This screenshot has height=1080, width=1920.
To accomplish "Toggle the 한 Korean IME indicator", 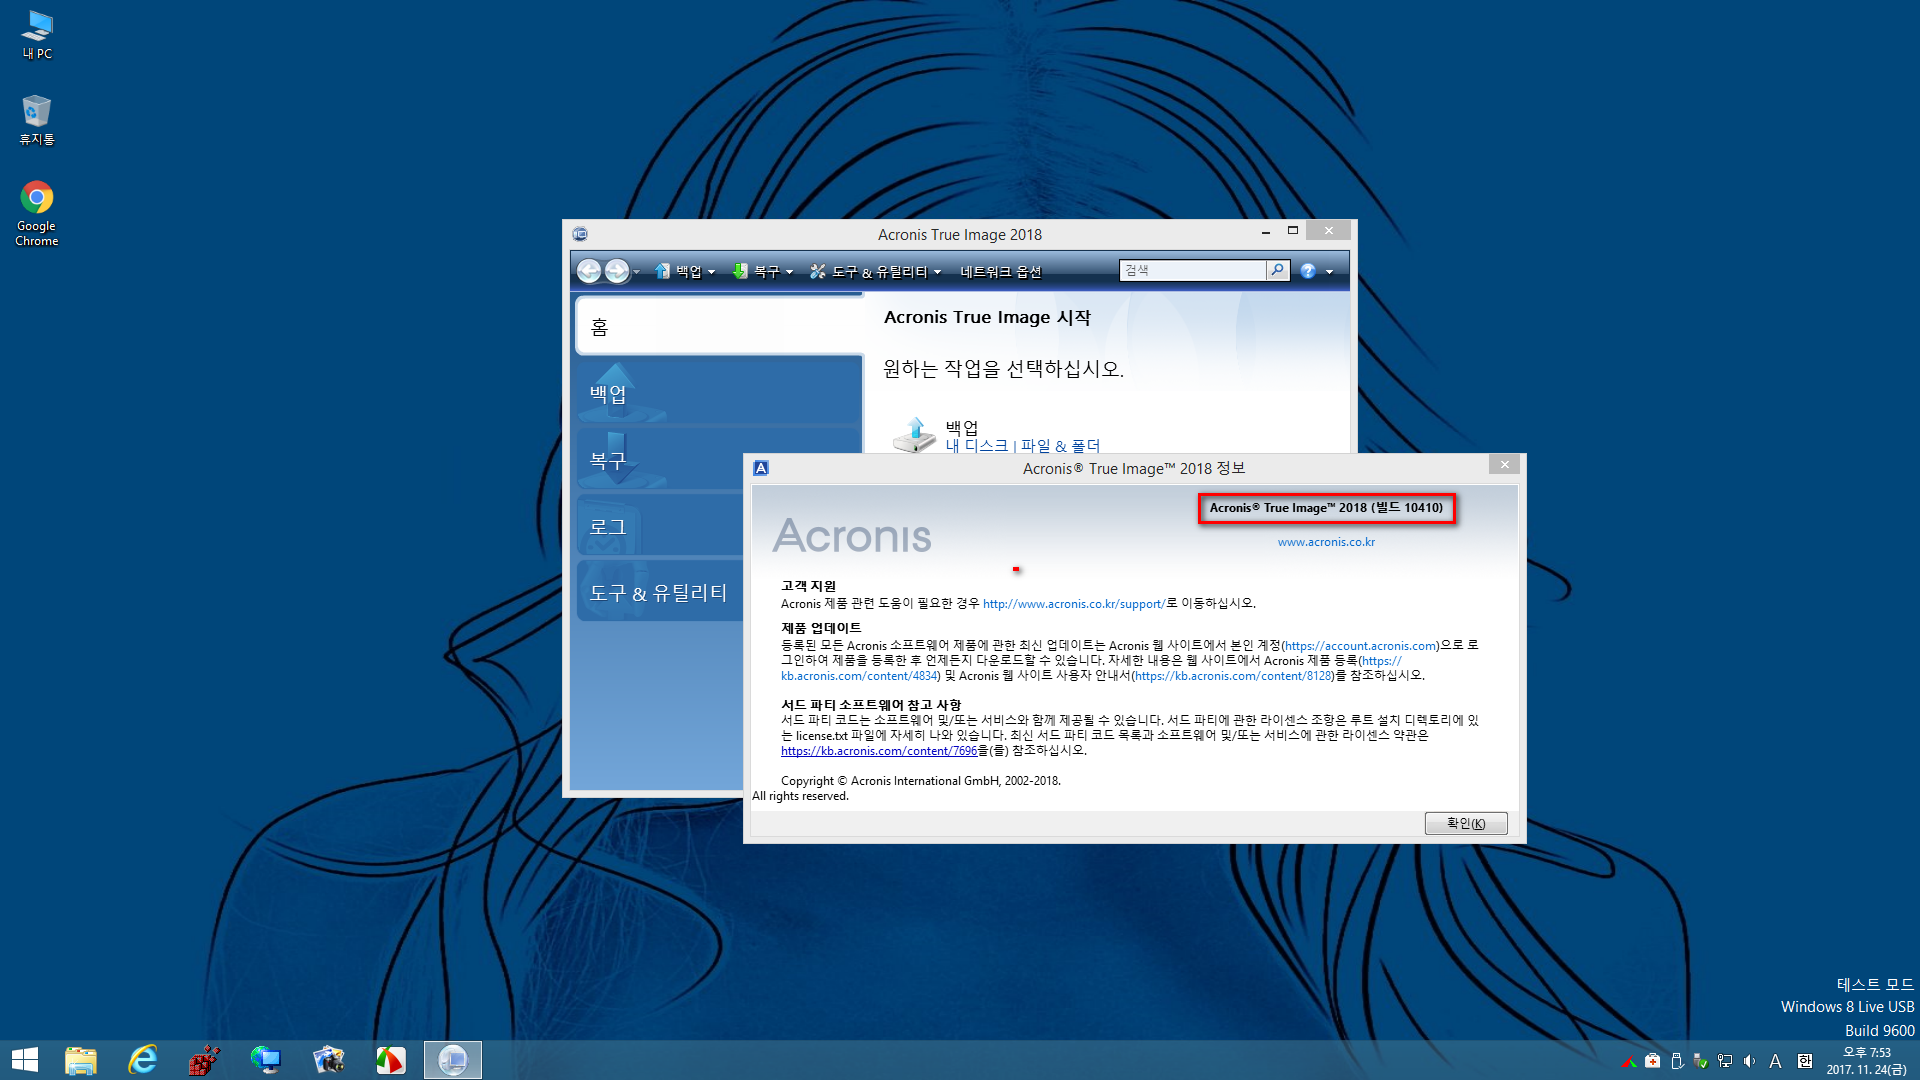I will 1805,1061.
